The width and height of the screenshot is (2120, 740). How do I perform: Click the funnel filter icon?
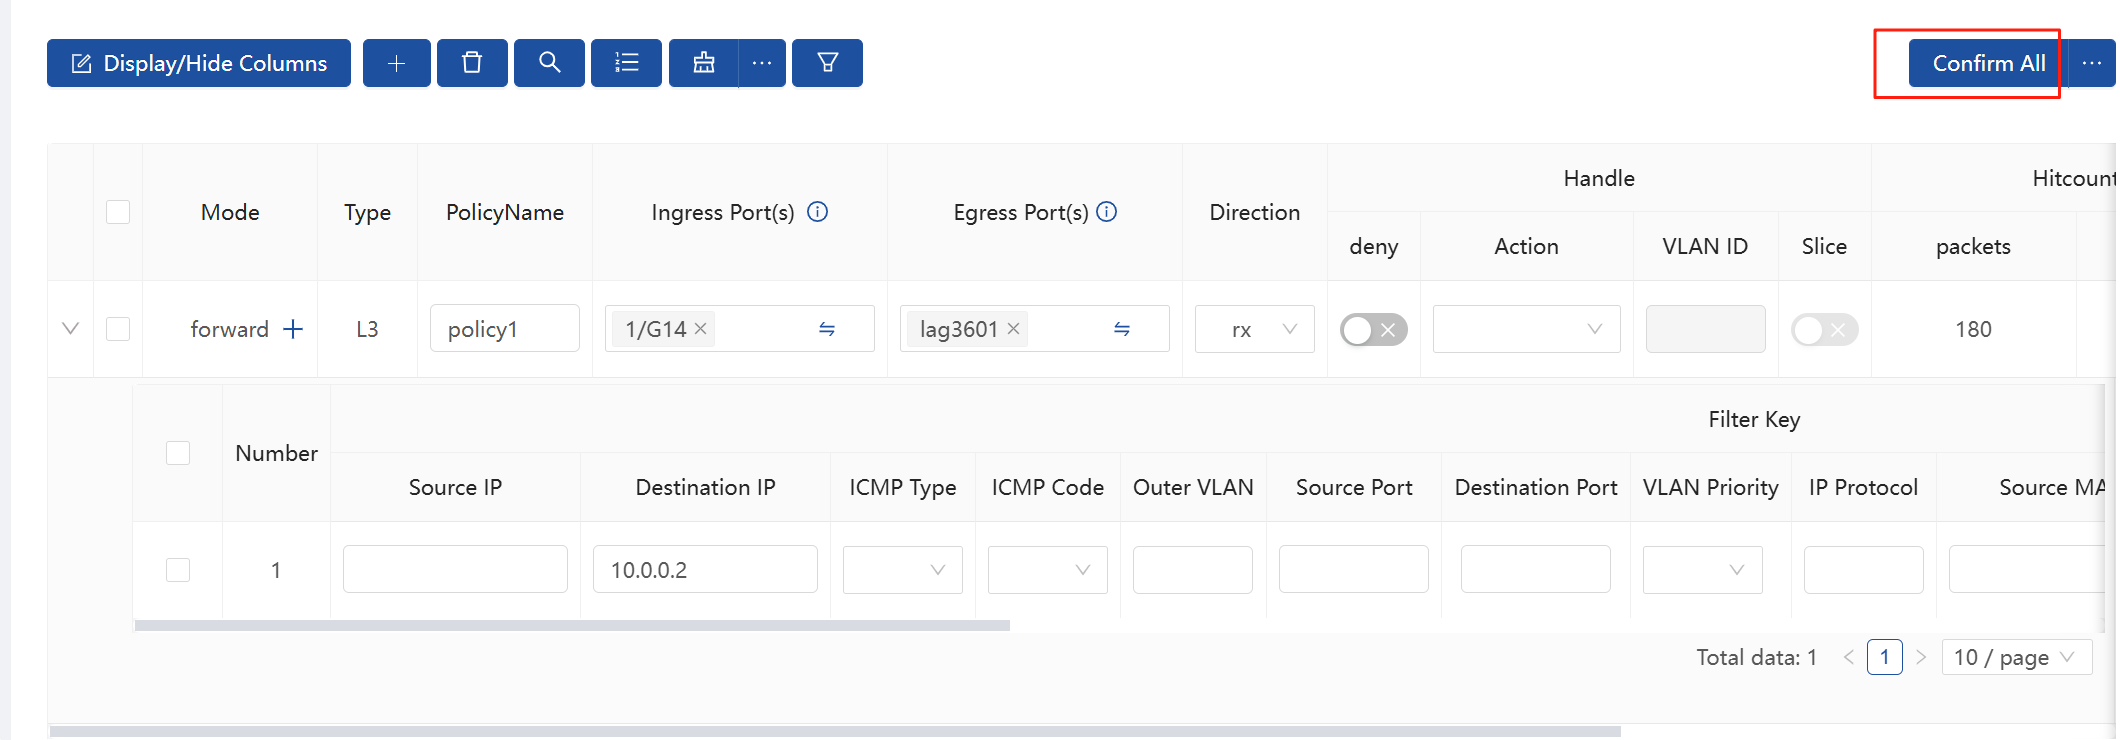point(827,63)
